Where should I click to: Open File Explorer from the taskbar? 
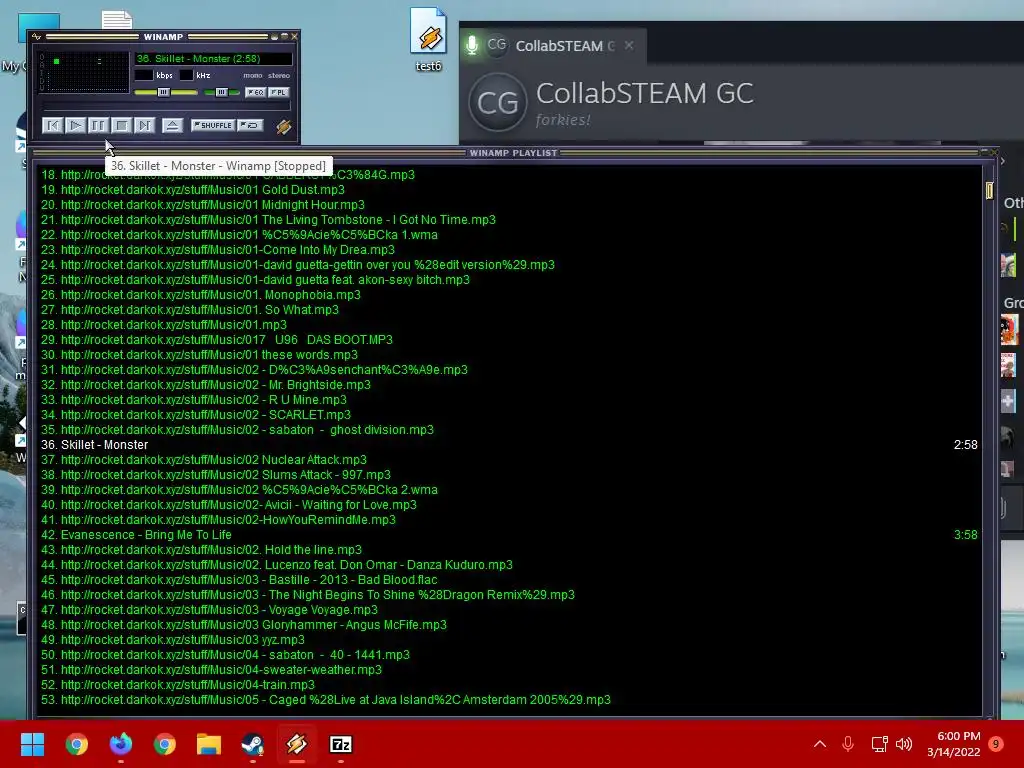click(x=209, y=744)
